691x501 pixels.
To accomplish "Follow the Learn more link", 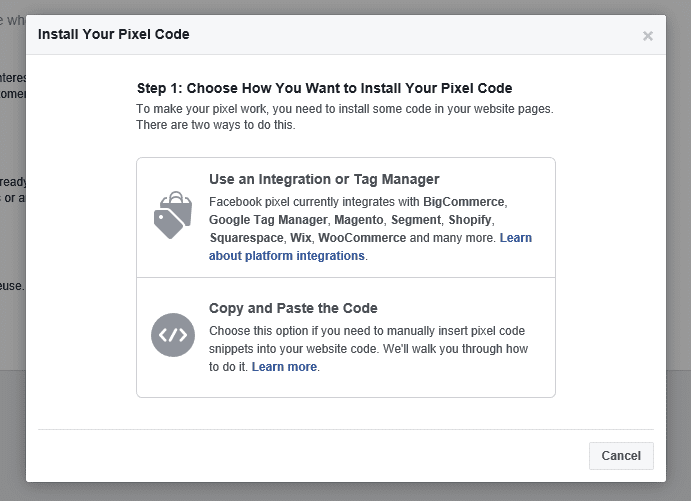I will 284,367.
